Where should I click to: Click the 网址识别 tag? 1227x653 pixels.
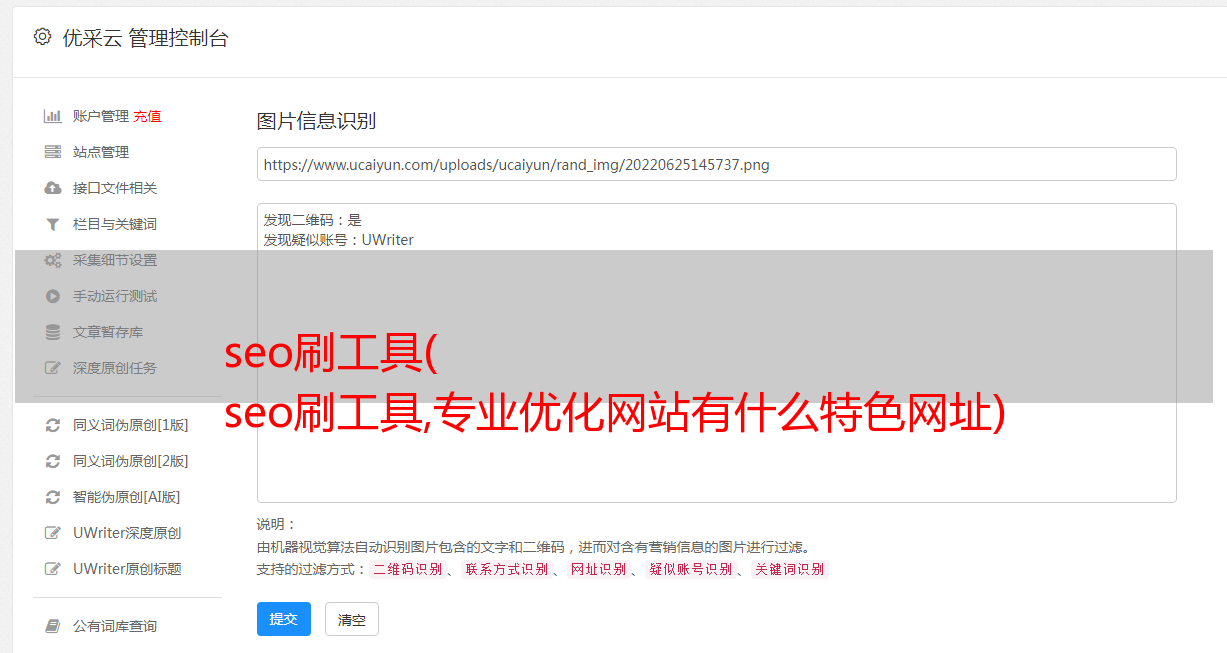tap(598, 569)
